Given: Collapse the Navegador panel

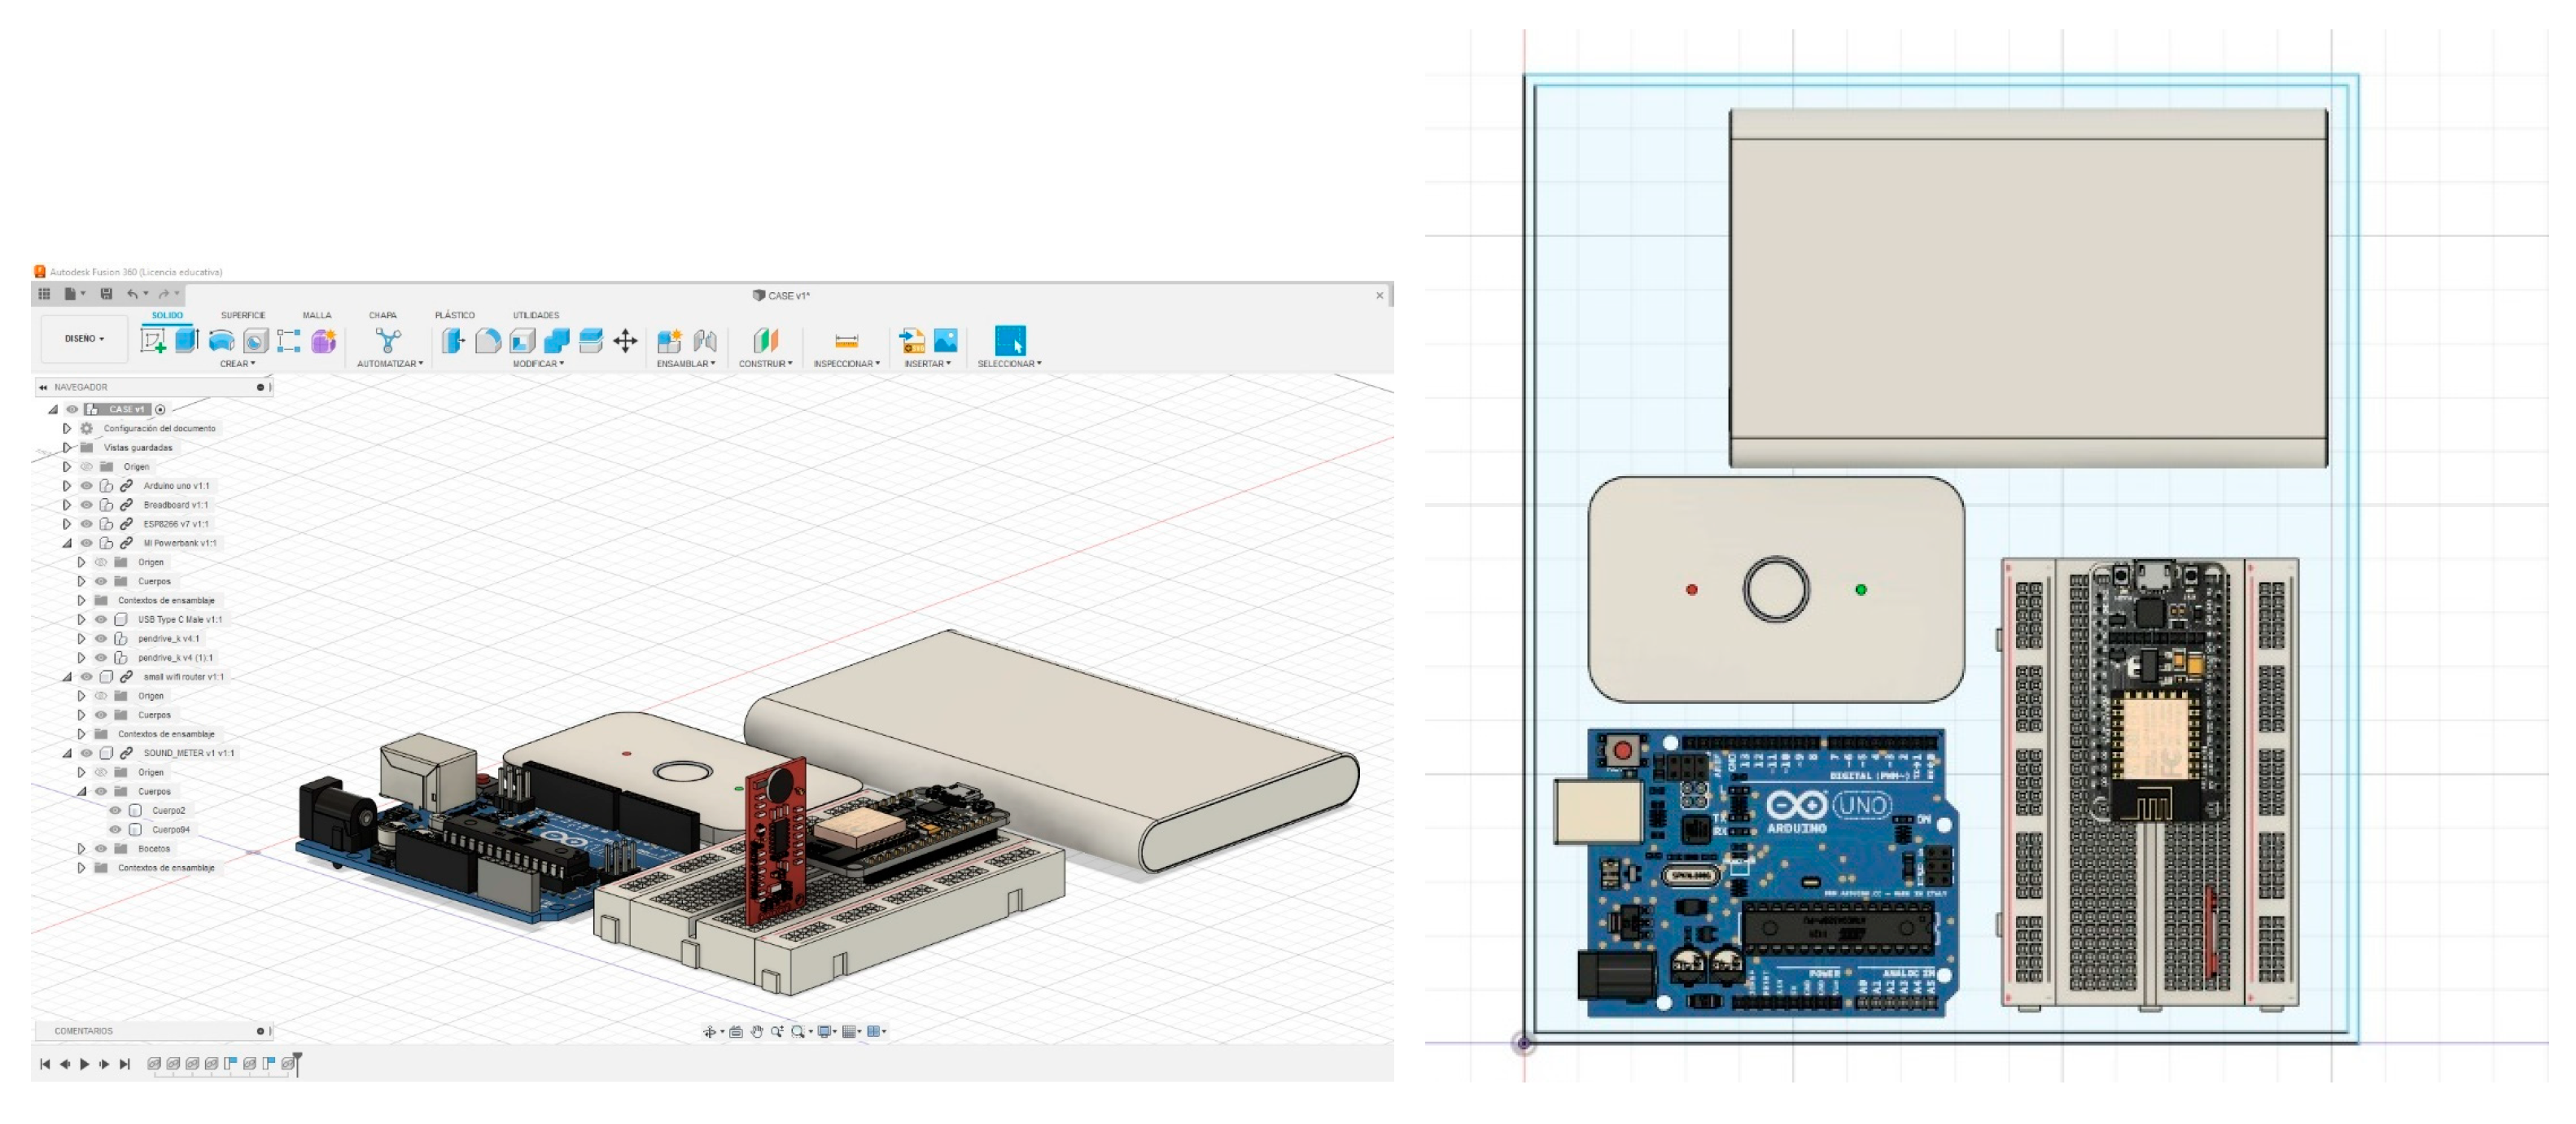Looking at the screenshot, I should (x=42, y=387).
